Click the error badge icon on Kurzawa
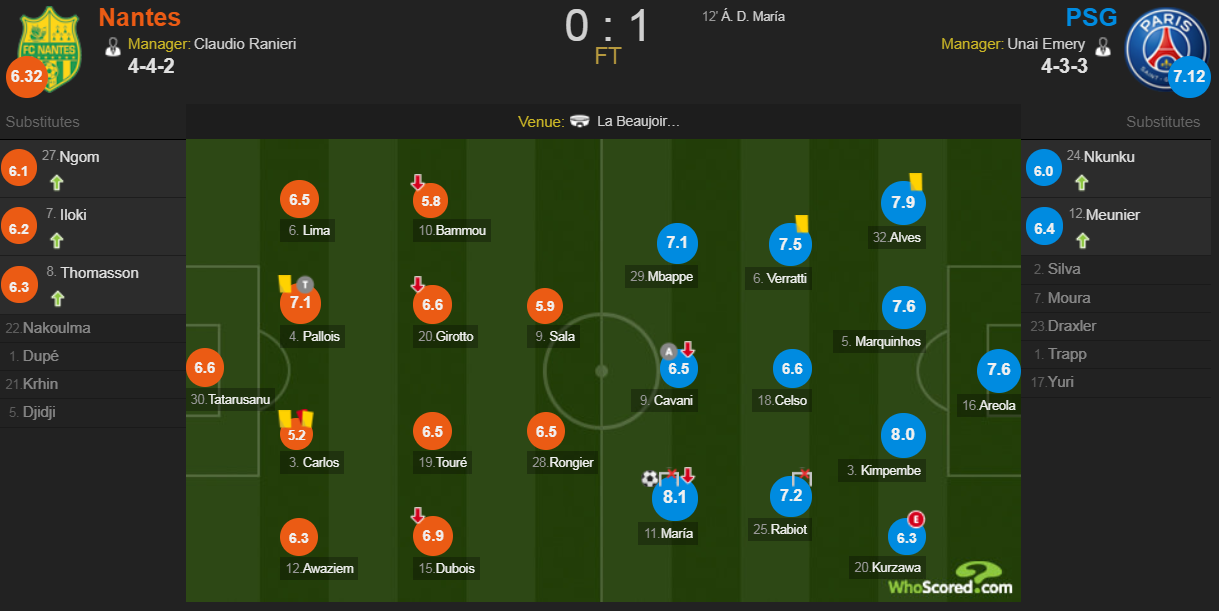The image size is (1219, 611). pyautogui.click(x=915, y=518)
